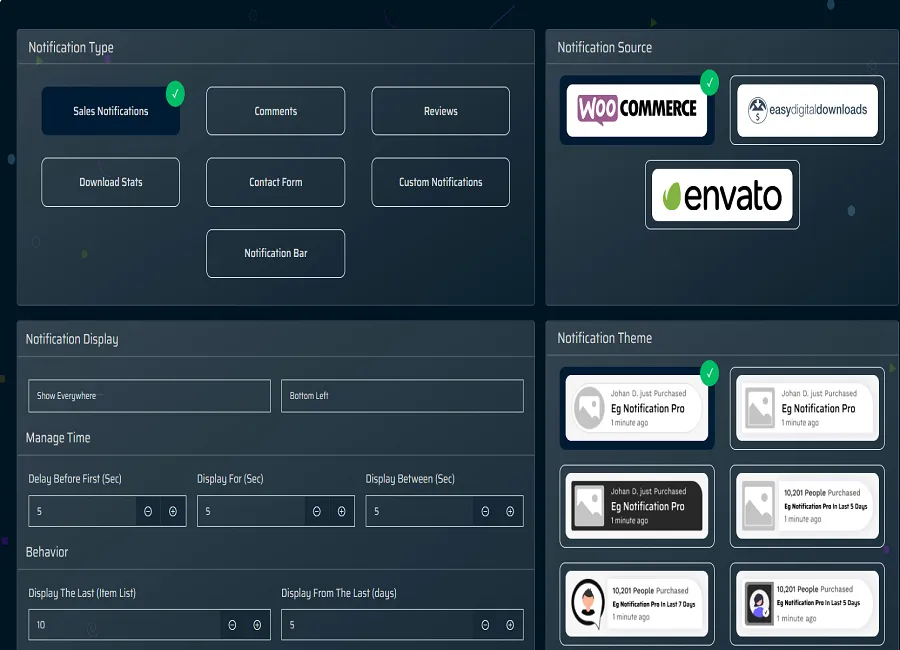Increase Display Between seconds

[x=510, y=511]
